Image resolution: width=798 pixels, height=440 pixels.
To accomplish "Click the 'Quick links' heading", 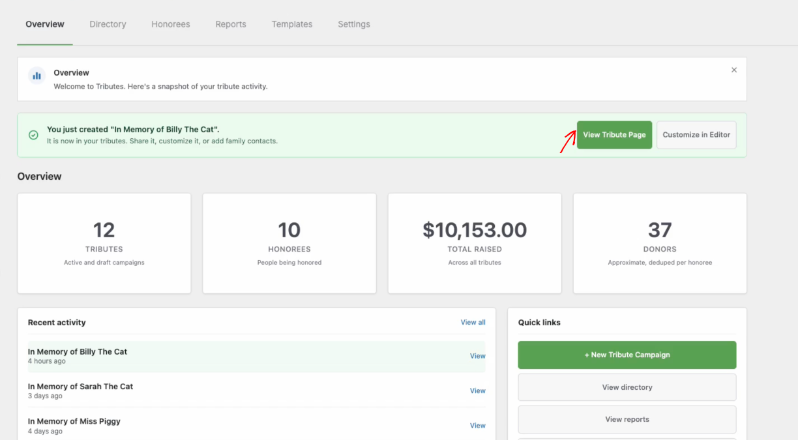I will tap(539, 322).
